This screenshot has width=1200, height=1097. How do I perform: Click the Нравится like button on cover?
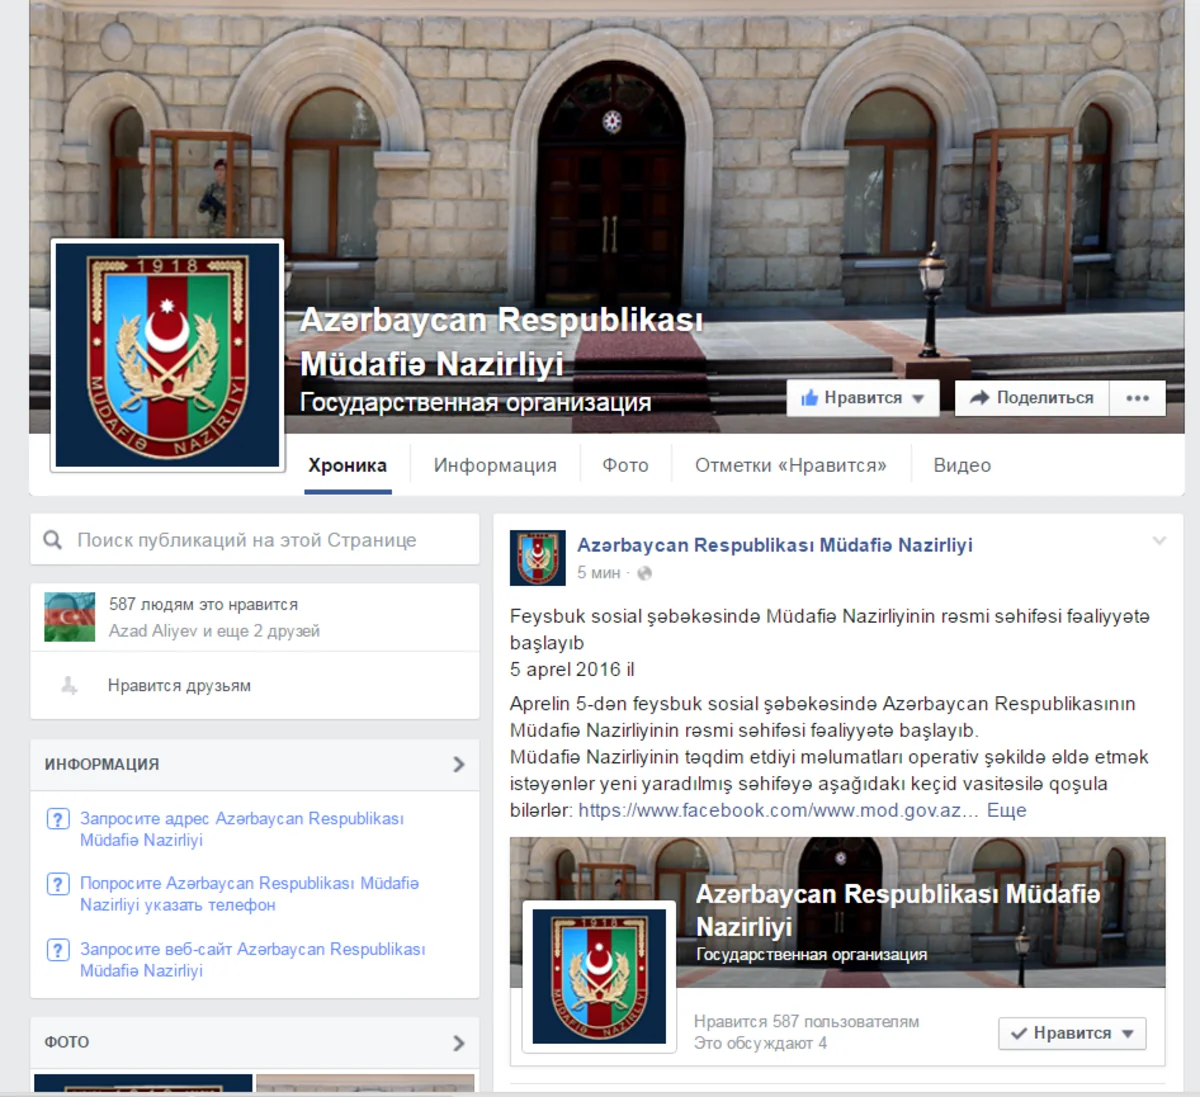pyautogui.click(x=862, y=398)
